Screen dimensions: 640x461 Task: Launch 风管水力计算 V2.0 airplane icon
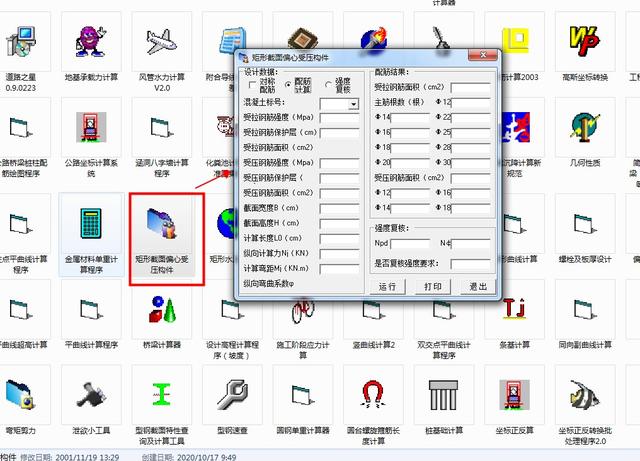point(162,42)
